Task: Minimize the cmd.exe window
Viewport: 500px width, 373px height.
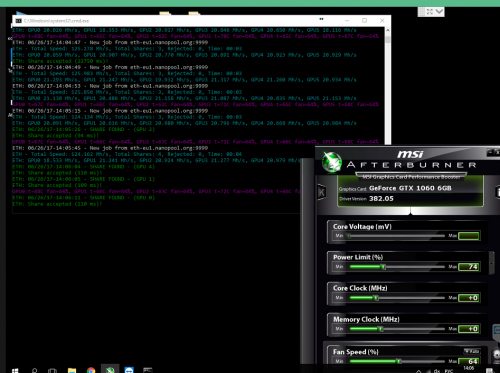Action: tap(347, 21)
